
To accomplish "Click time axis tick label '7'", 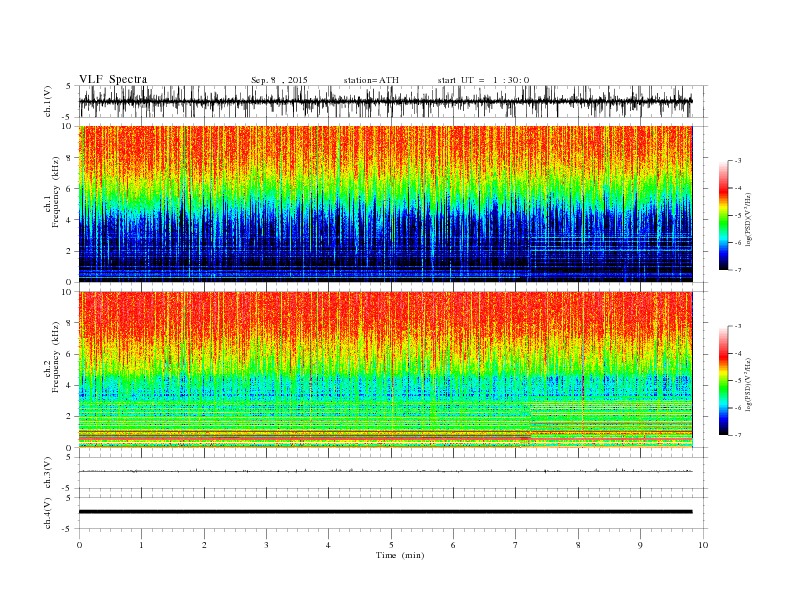I will (516, 545).
